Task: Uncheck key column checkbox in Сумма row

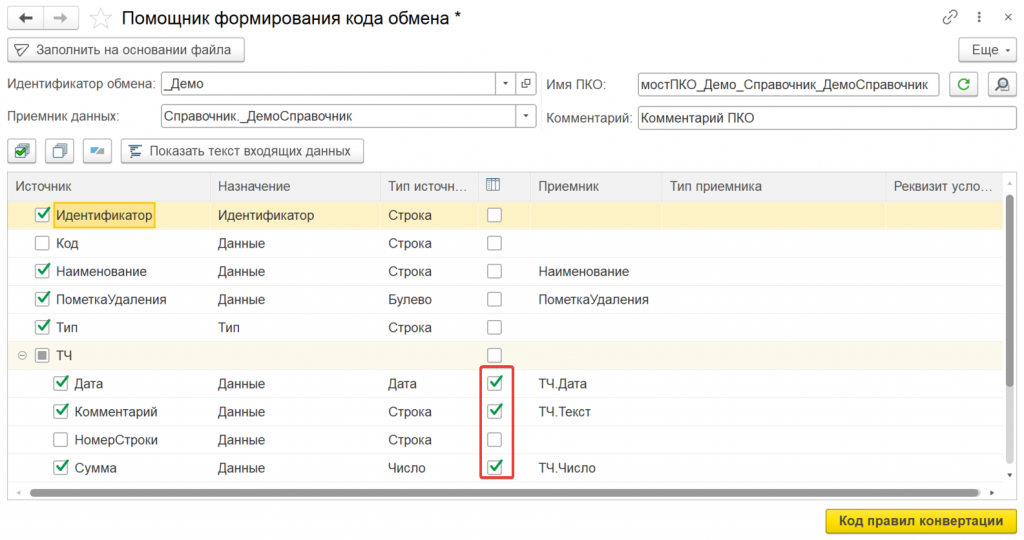Action: click(495, 468)
